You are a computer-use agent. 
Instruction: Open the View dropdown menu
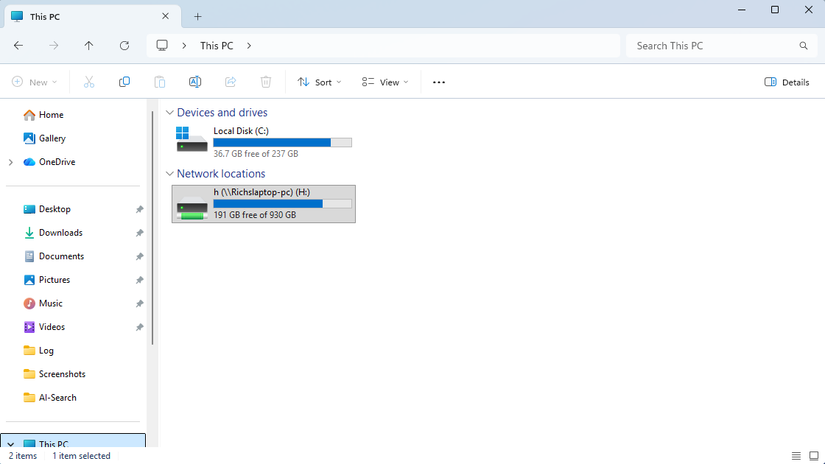tap(385, 82)
